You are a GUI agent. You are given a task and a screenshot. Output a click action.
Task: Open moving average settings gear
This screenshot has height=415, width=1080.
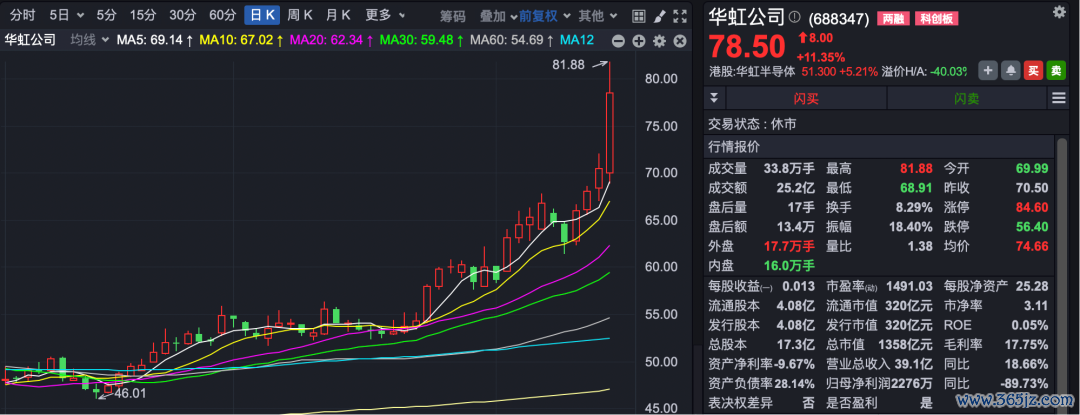pos(659,41)
